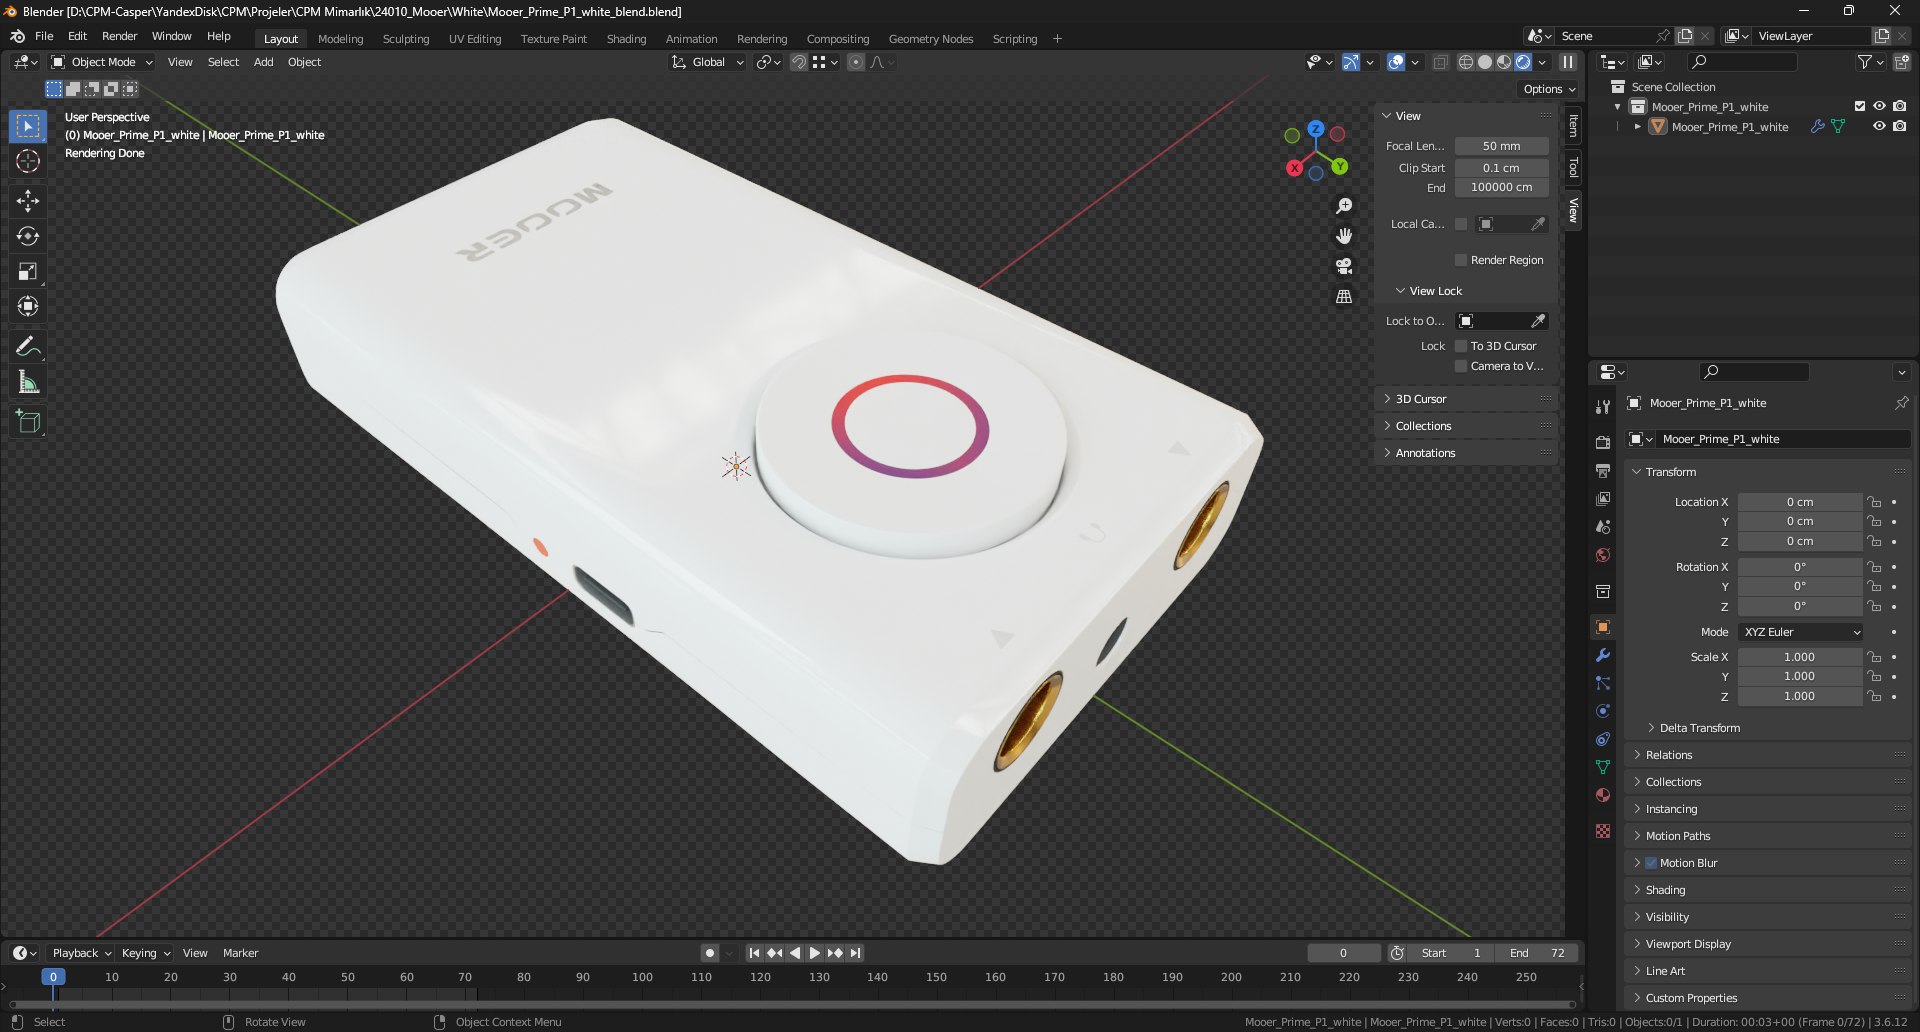Open the Physics properties tab icon
This screenshot has height=1032, width=1920.
(x=1603, y=711)
